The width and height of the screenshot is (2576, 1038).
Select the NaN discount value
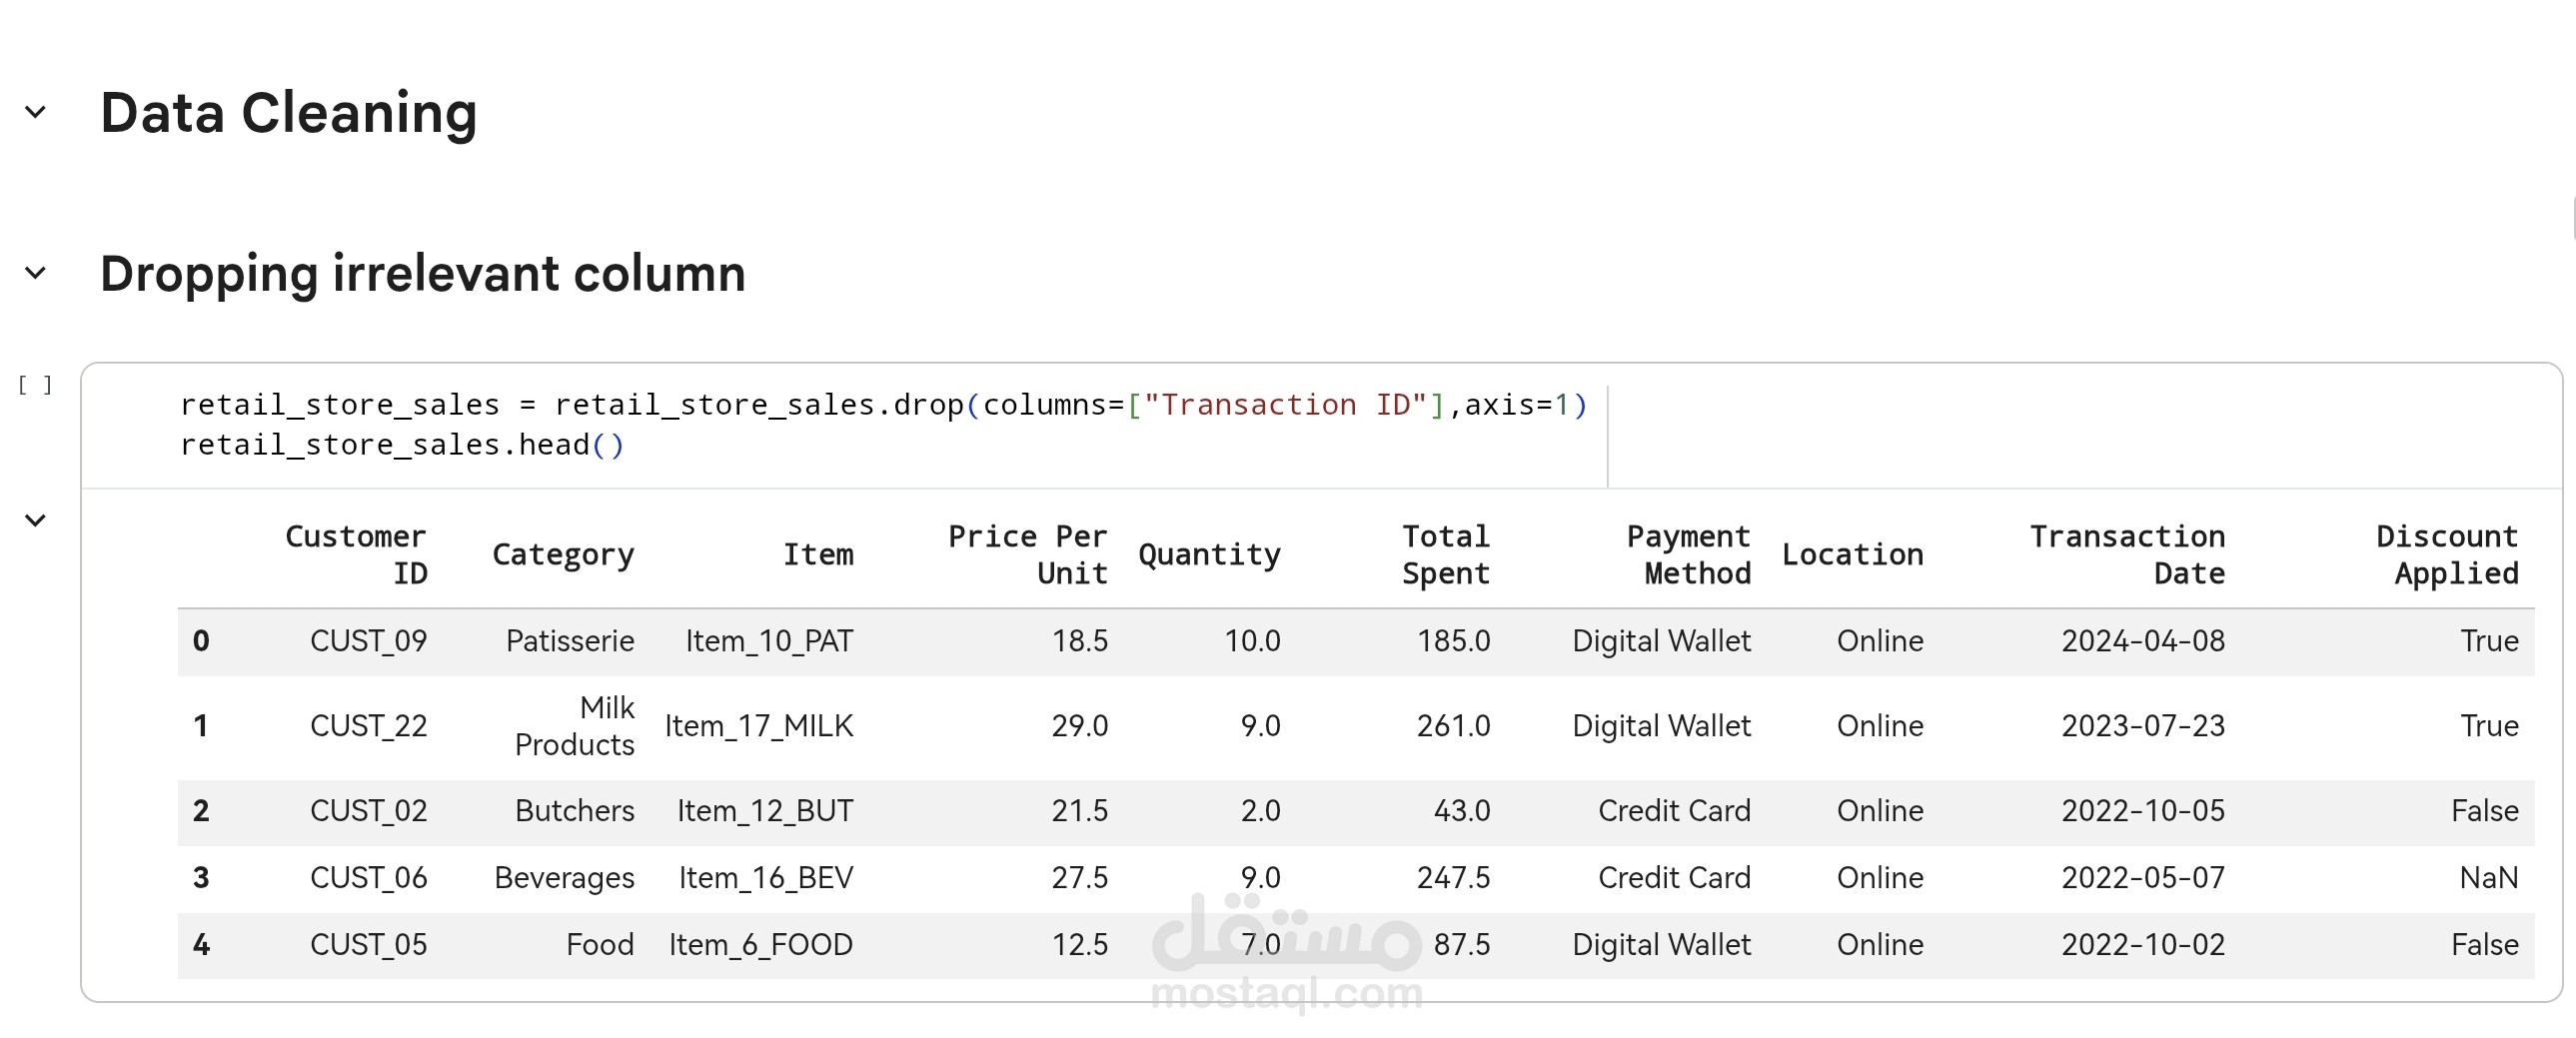coord(2489,878)
